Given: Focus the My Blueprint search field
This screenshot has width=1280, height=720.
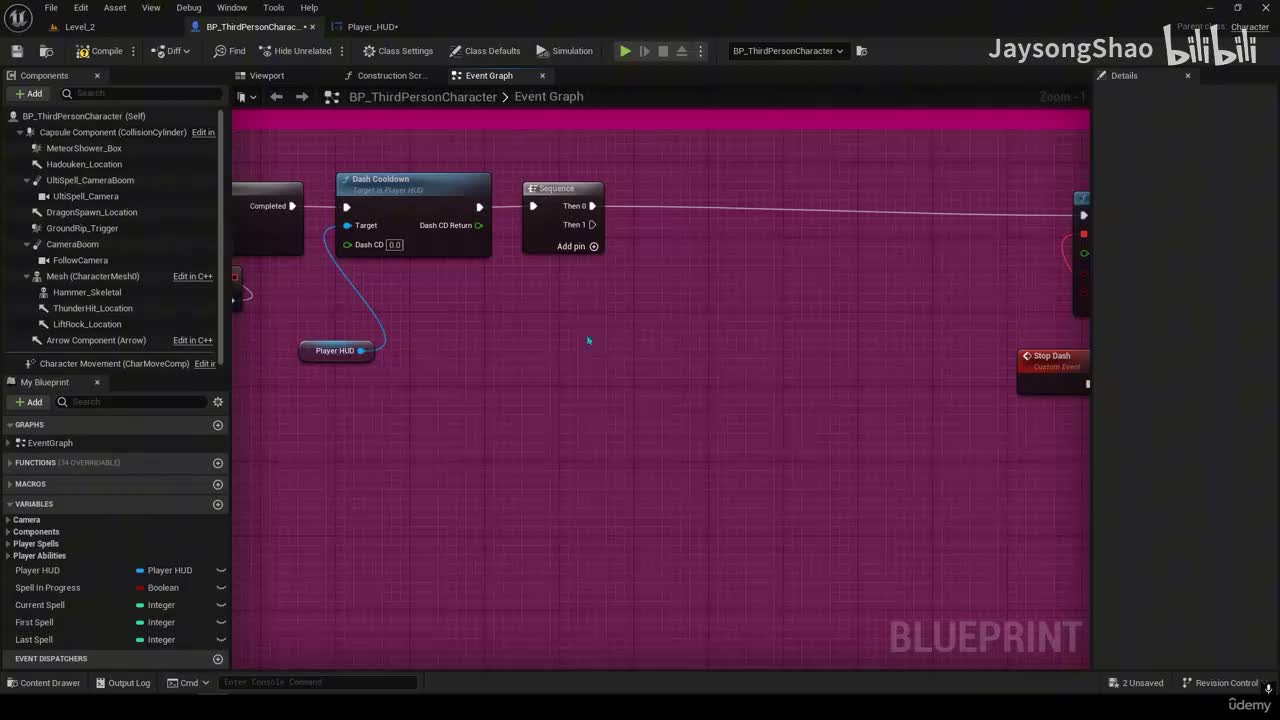Looking at the screenshot, I should tap(133, 402).
